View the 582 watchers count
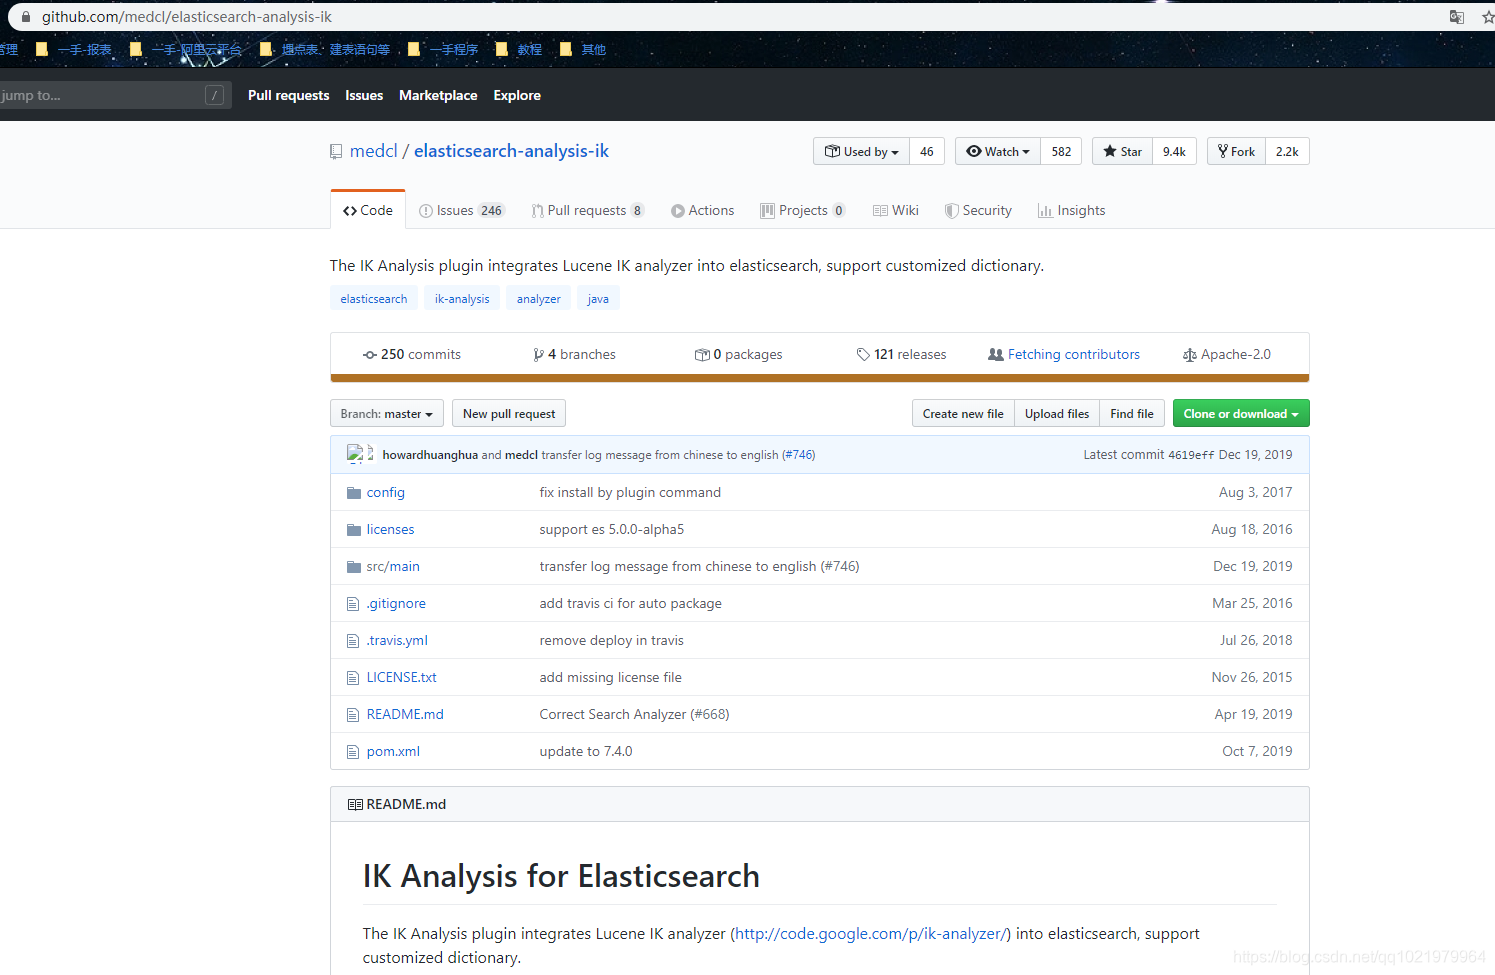This screenshot has width=1495, height=975. click(1061, 151)
